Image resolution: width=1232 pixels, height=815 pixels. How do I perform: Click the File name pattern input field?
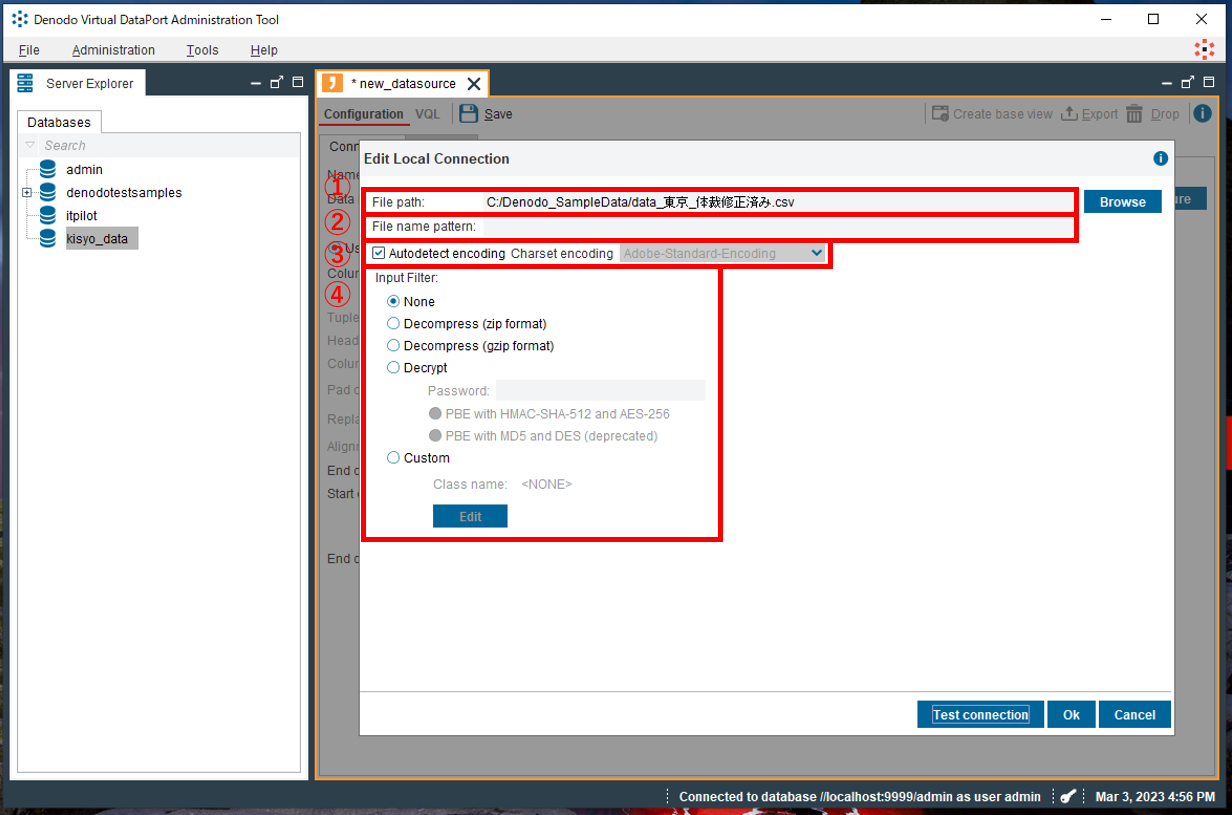[x=700, y=226]
